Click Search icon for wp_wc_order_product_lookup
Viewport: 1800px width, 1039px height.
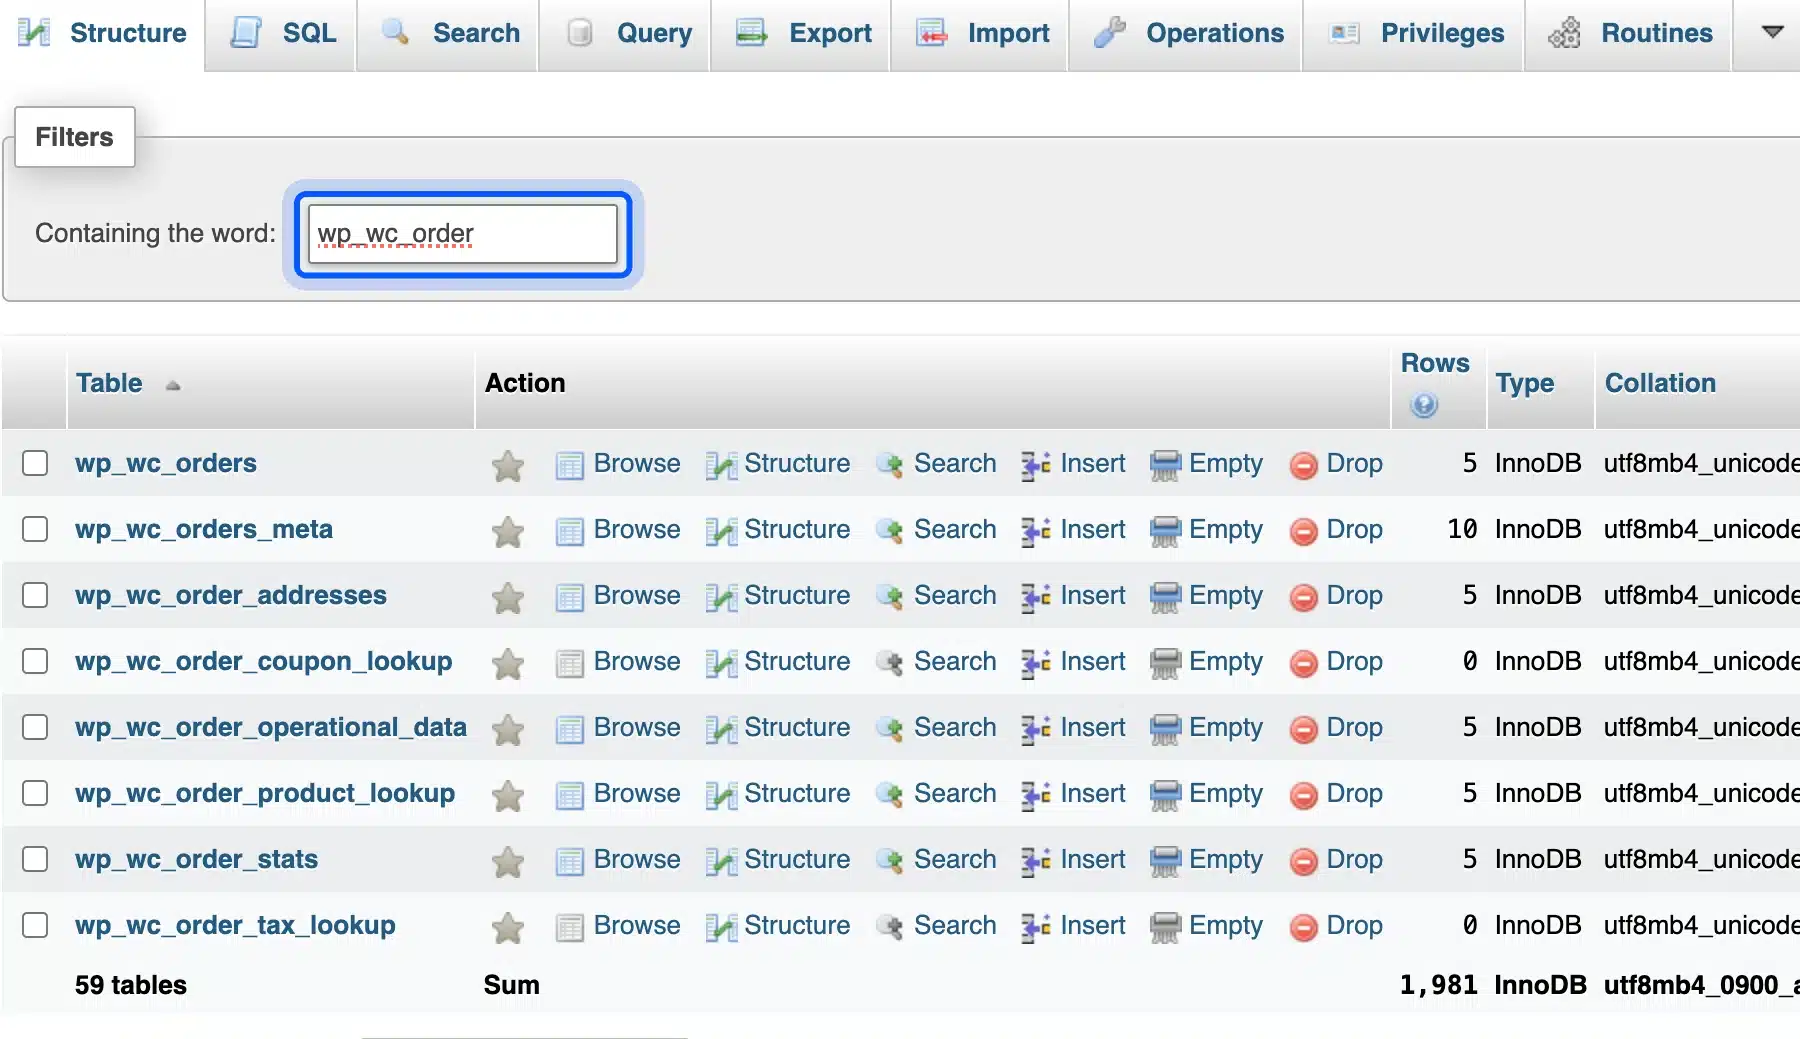(x=890, y=796)
